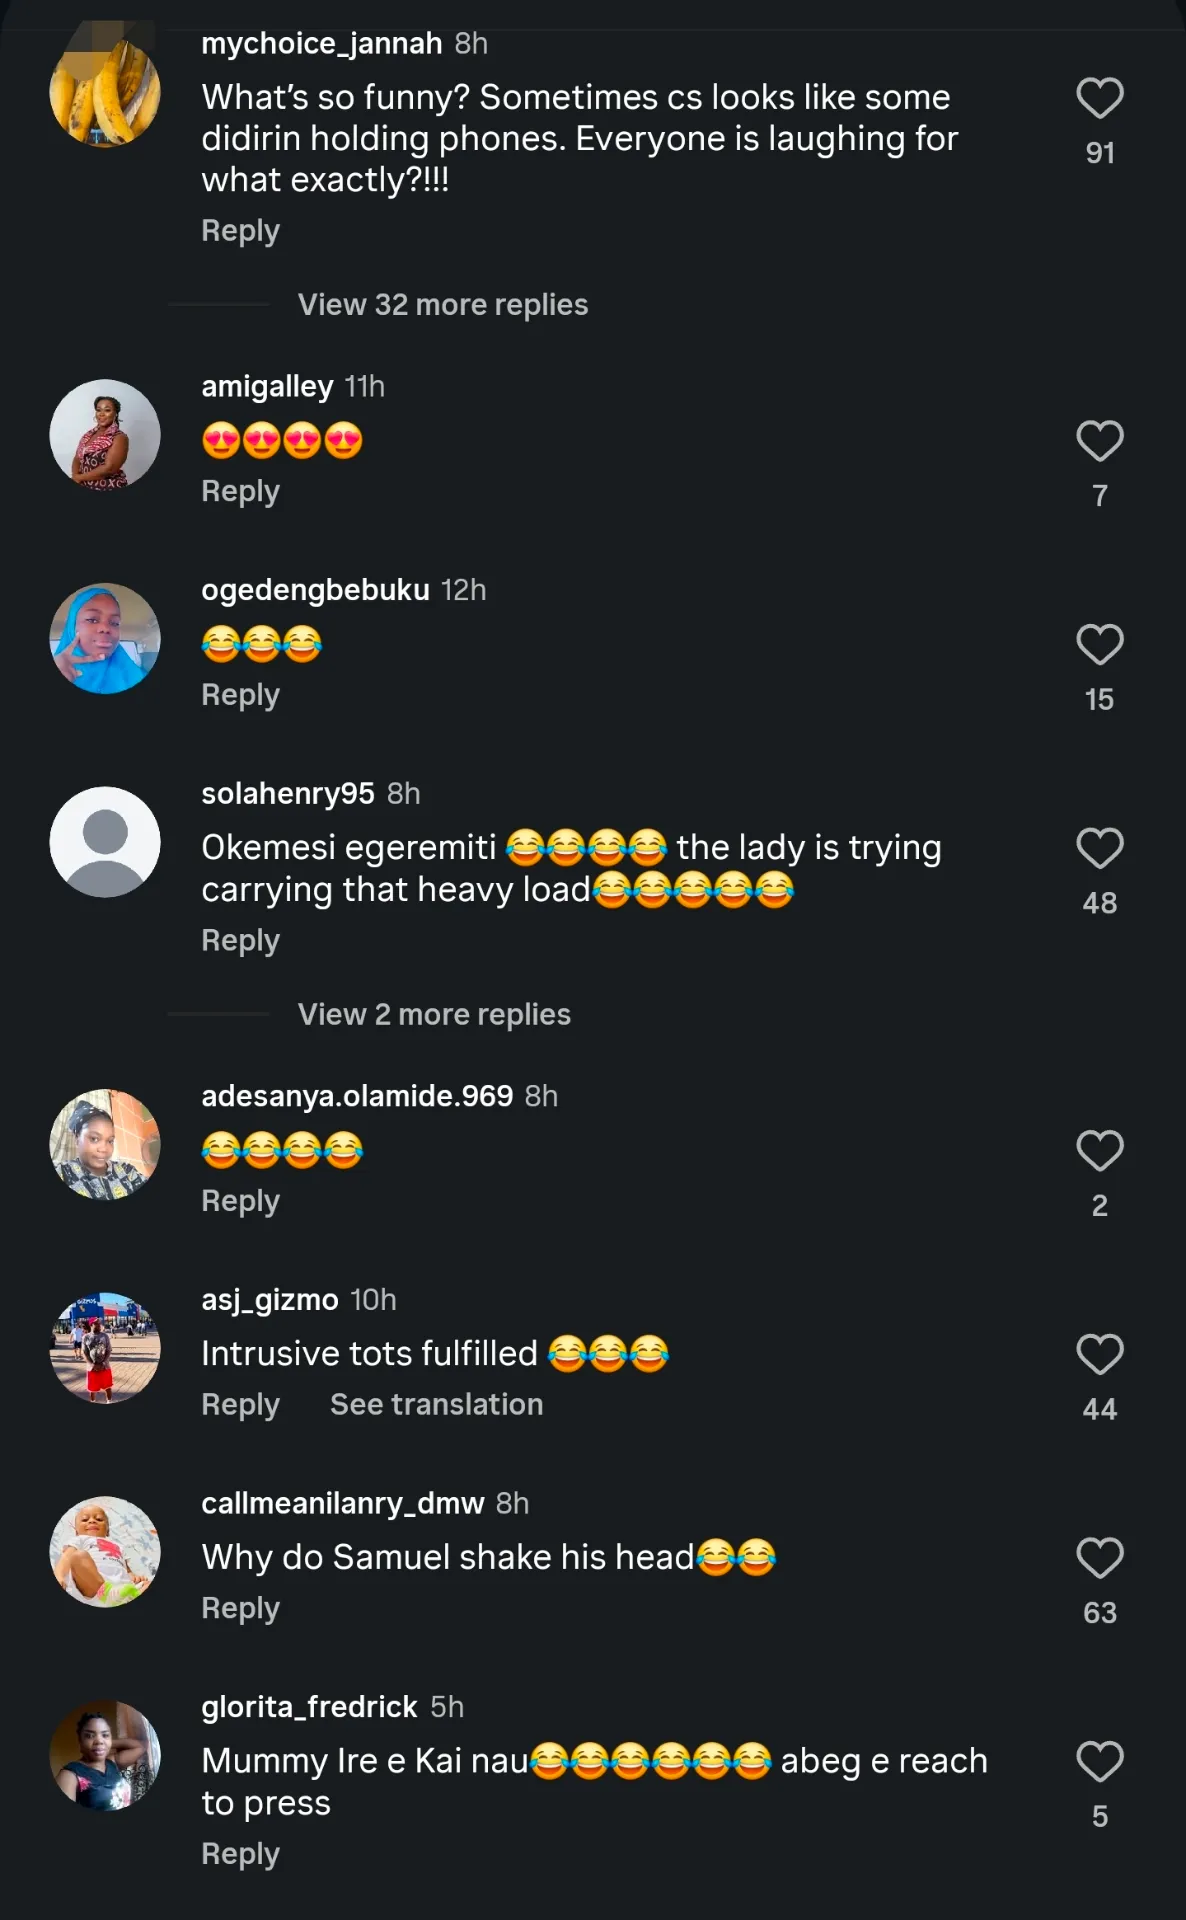
Task: Like mychoice_jannah's comment with heart icon
Action: tap(1099, 98)
